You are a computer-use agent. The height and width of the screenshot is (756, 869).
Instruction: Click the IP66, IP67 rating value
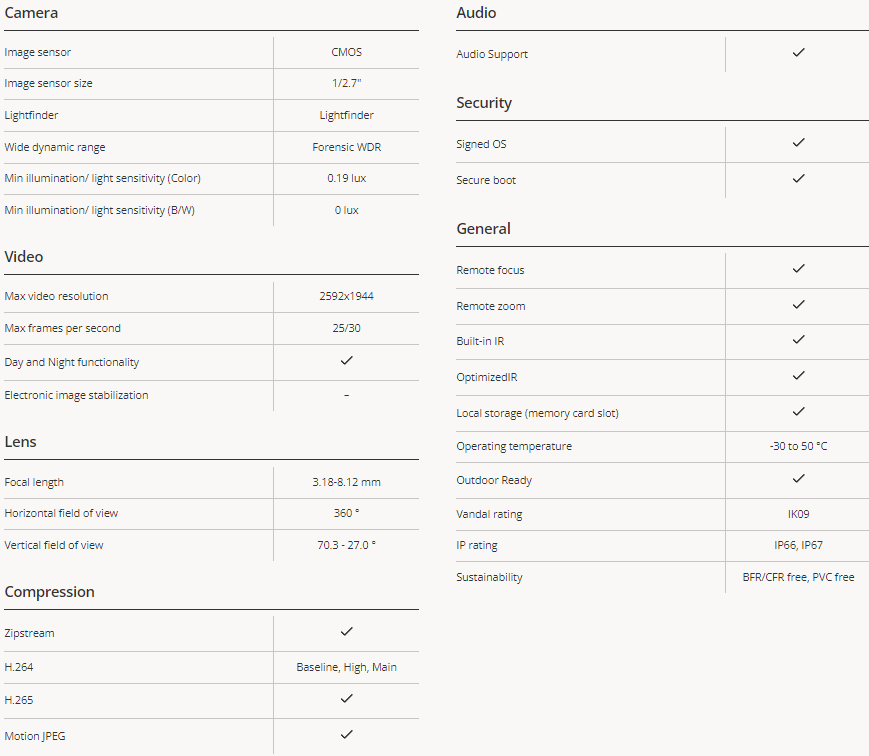pos(798,545)
